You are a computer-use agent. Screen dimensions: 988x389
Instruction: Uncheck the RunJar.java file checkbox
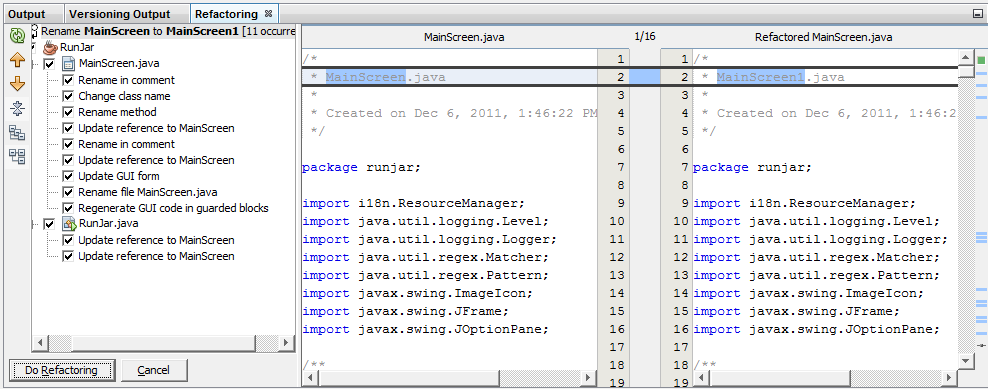(x=49, y=224)
